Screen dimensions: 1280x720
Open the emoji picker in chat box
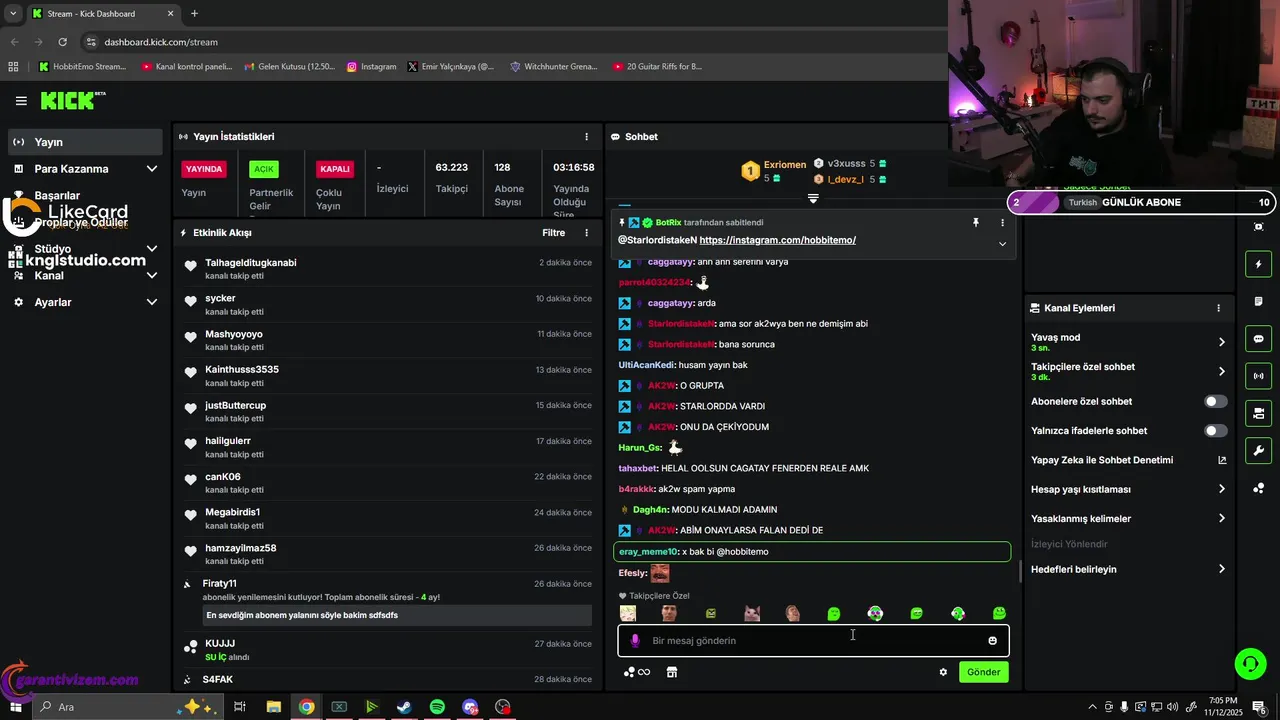(992, 641)
